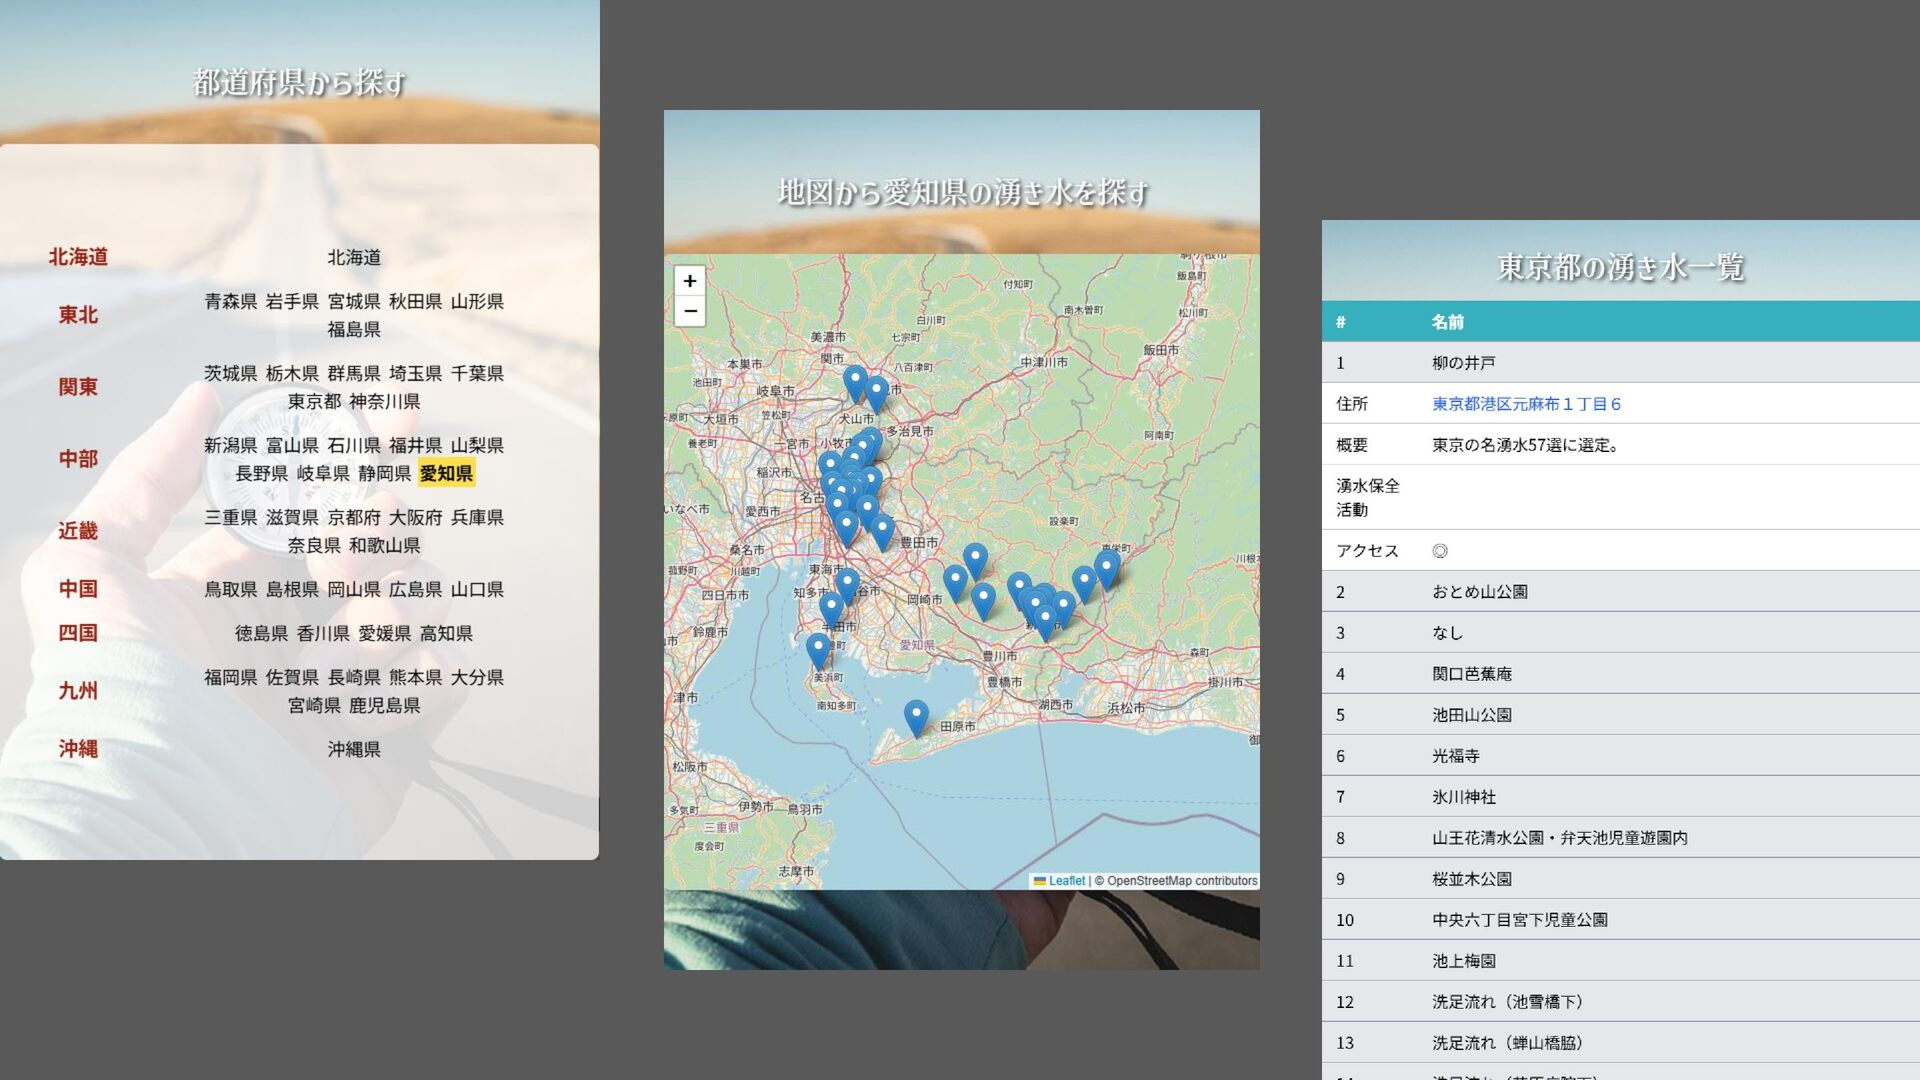Select 北海道 prefecture link
The width and height of the screenshot is (1920, 1080).
[x=354, y=257]
